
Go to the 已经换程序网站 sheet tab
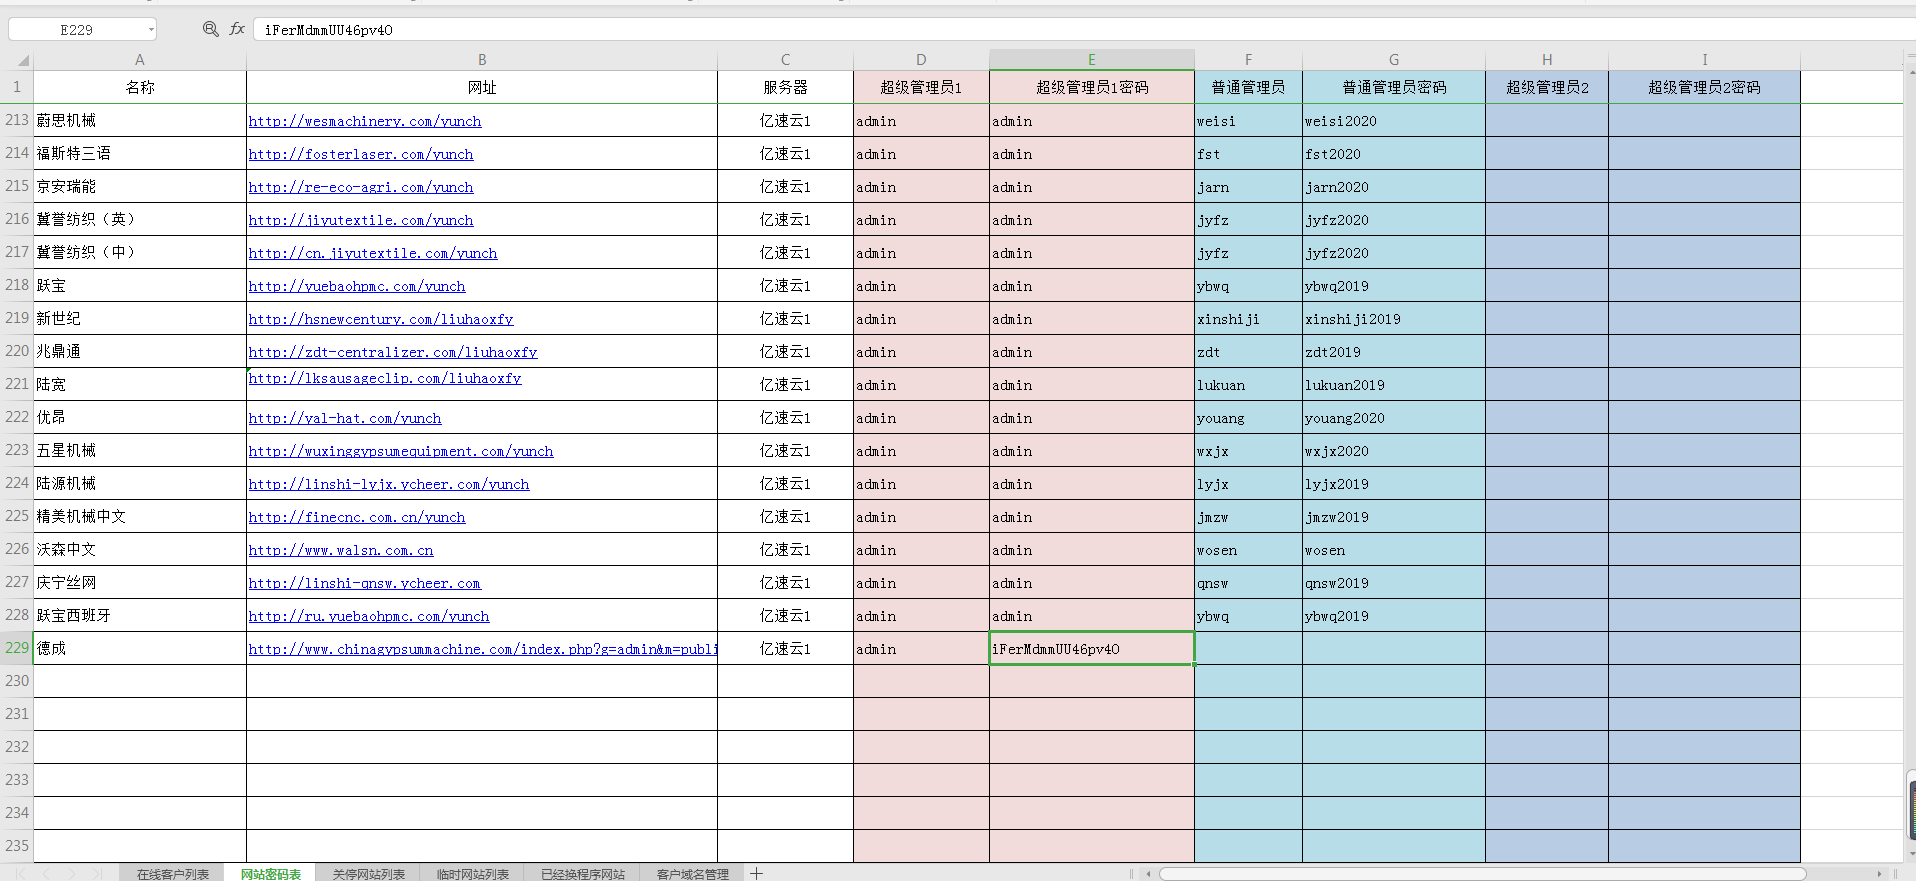tap(582, 873)
